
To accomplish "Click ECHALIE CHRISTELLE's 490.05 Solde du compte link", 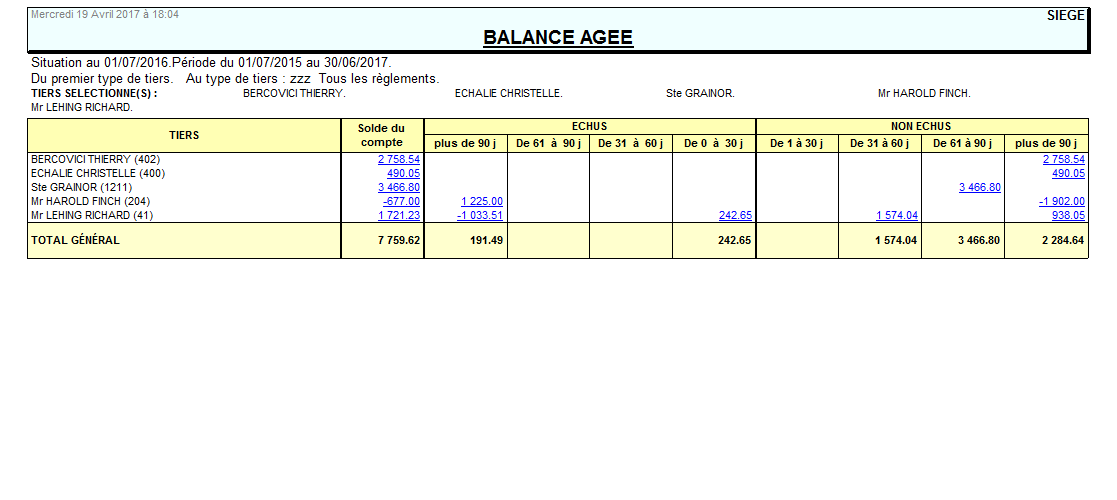I will click(405, 173).
